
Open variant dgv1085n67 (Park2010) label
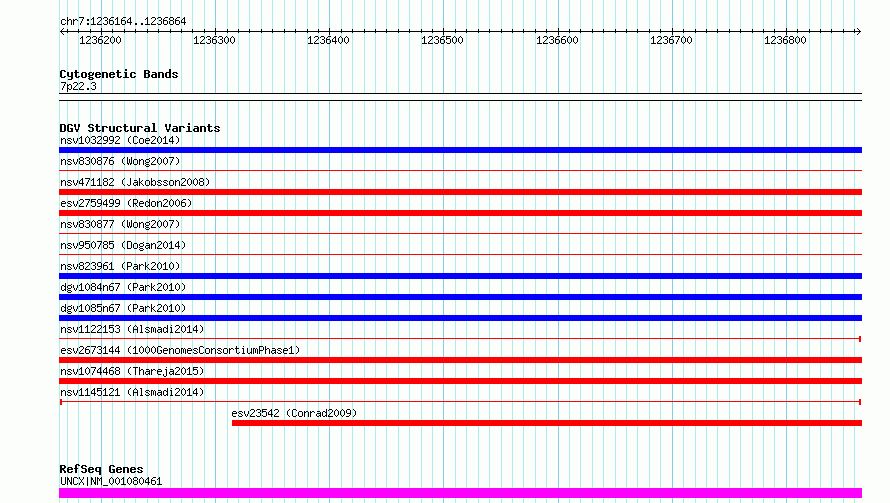(x=123, y=308)
